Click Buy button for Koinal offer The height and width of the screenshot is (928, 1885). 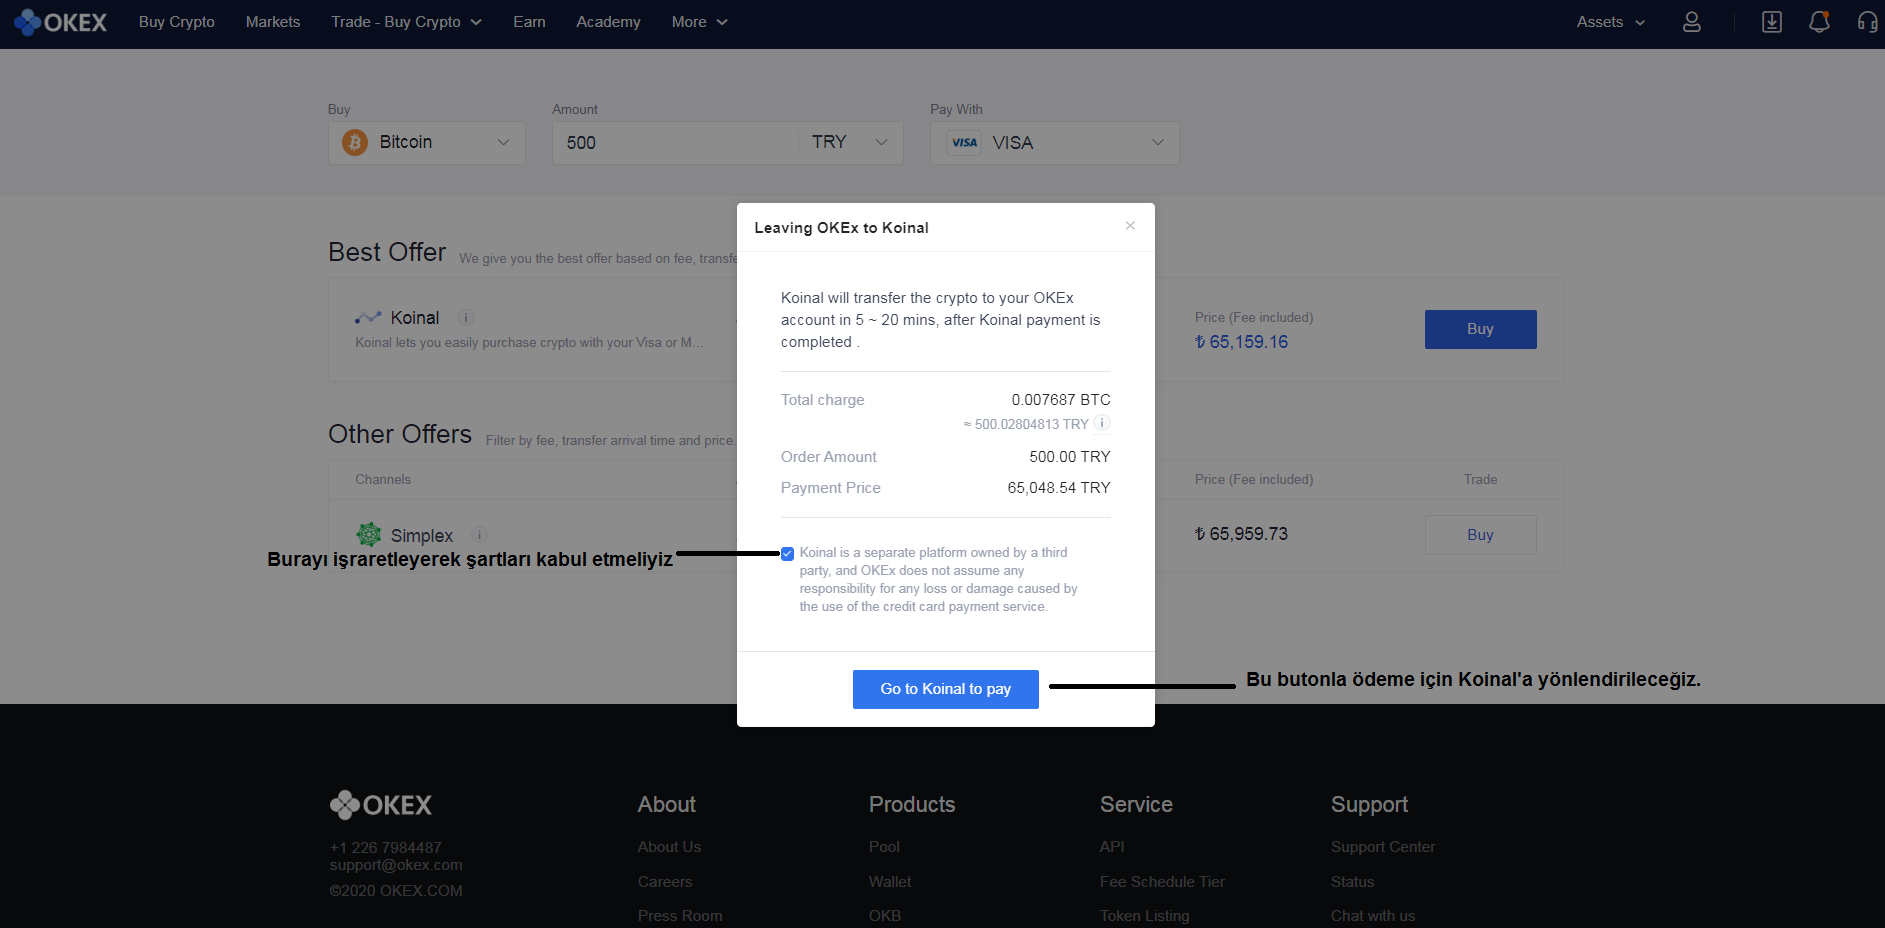(1480, 329)
